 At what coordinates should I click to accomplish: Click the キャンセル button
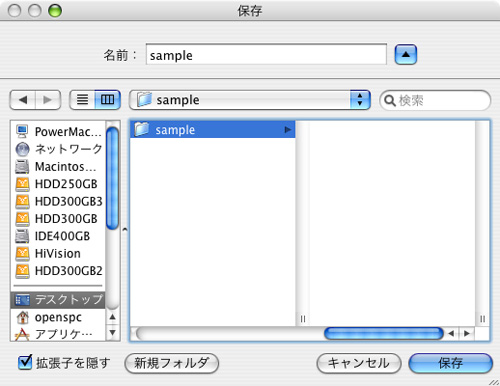coord(359,363)
